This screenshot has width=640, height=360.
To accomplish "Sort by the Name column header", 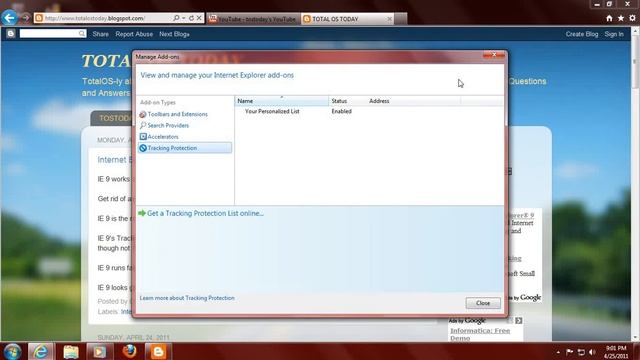I will 282,101.
